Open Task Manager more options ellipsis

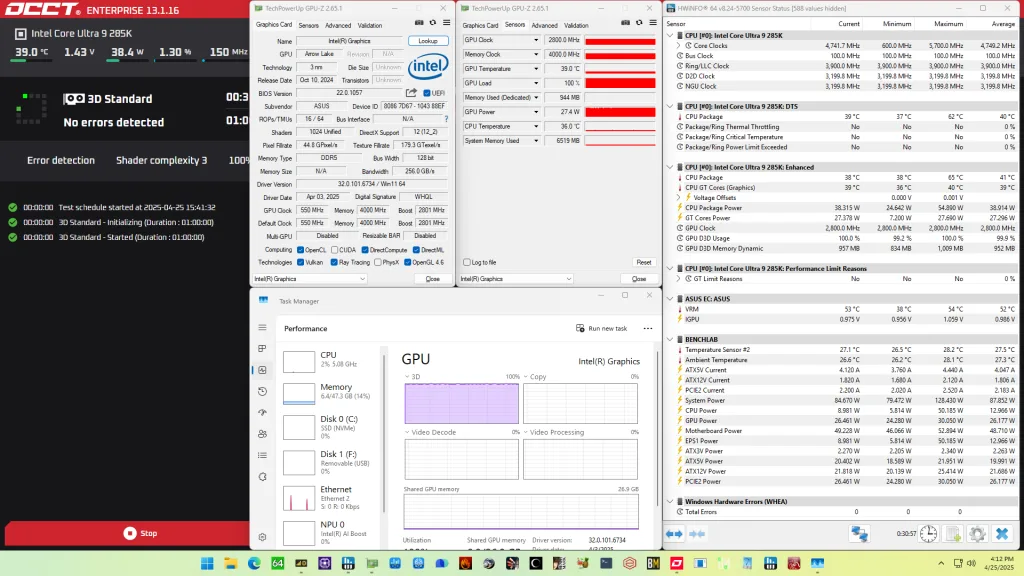click(x=648, y=328)
